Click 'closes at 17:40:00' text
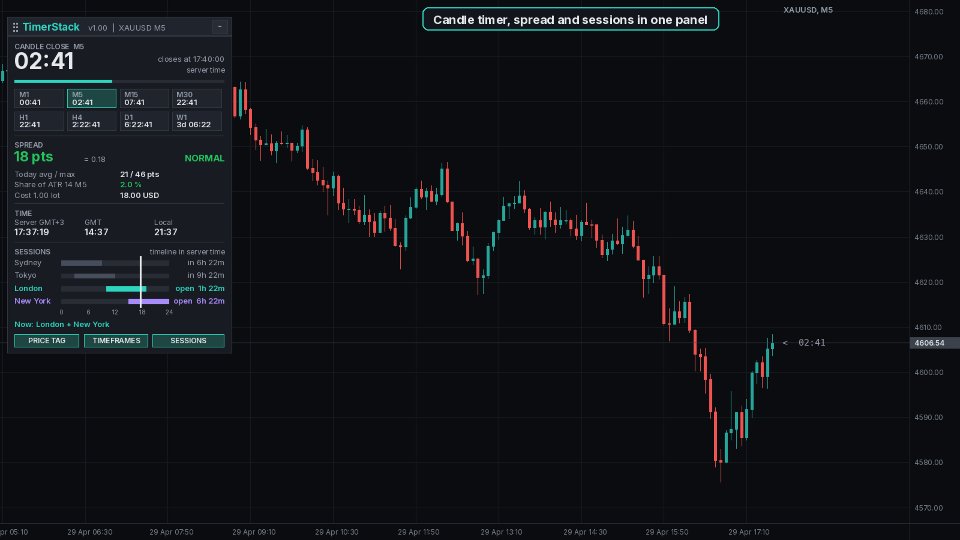Screen dimensions: 960x540 (191, 59)
